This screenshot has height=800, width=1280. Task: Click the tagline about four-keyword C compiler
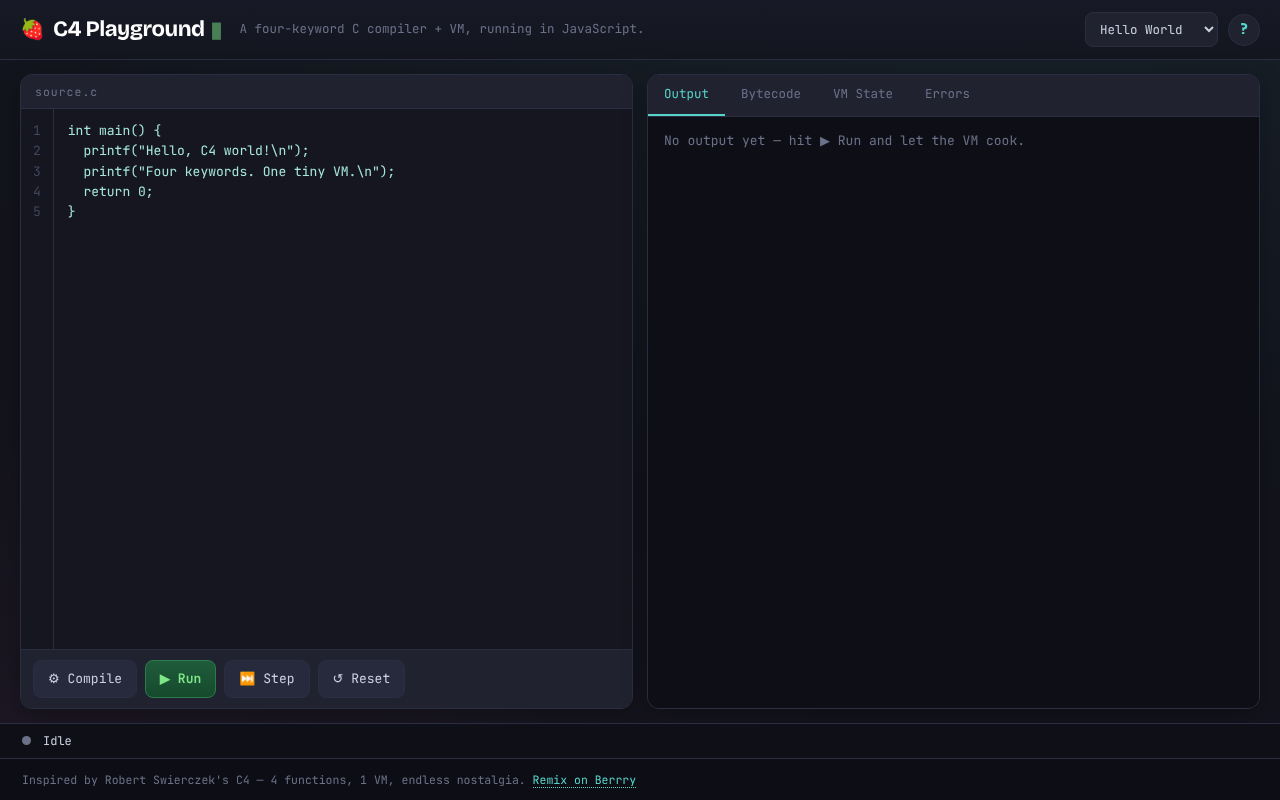[x=442, y=29]
